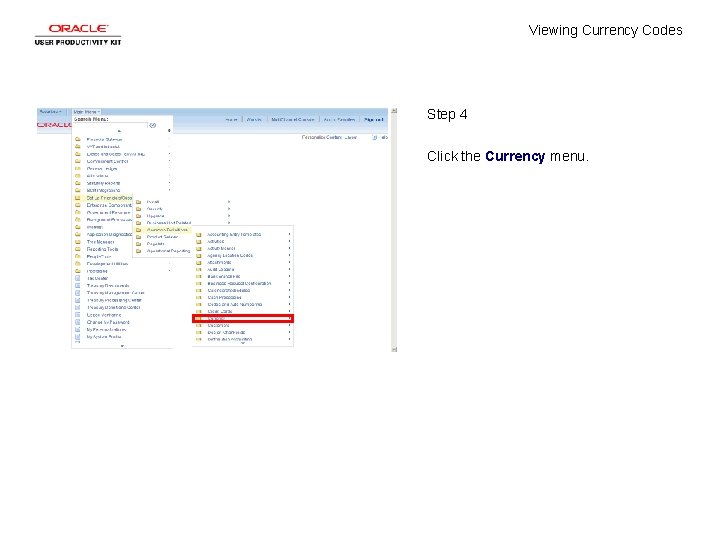Click the Main Menu dropdown
Screen dimensions: 720x540
pyautogui.click(x=87, y=112)
